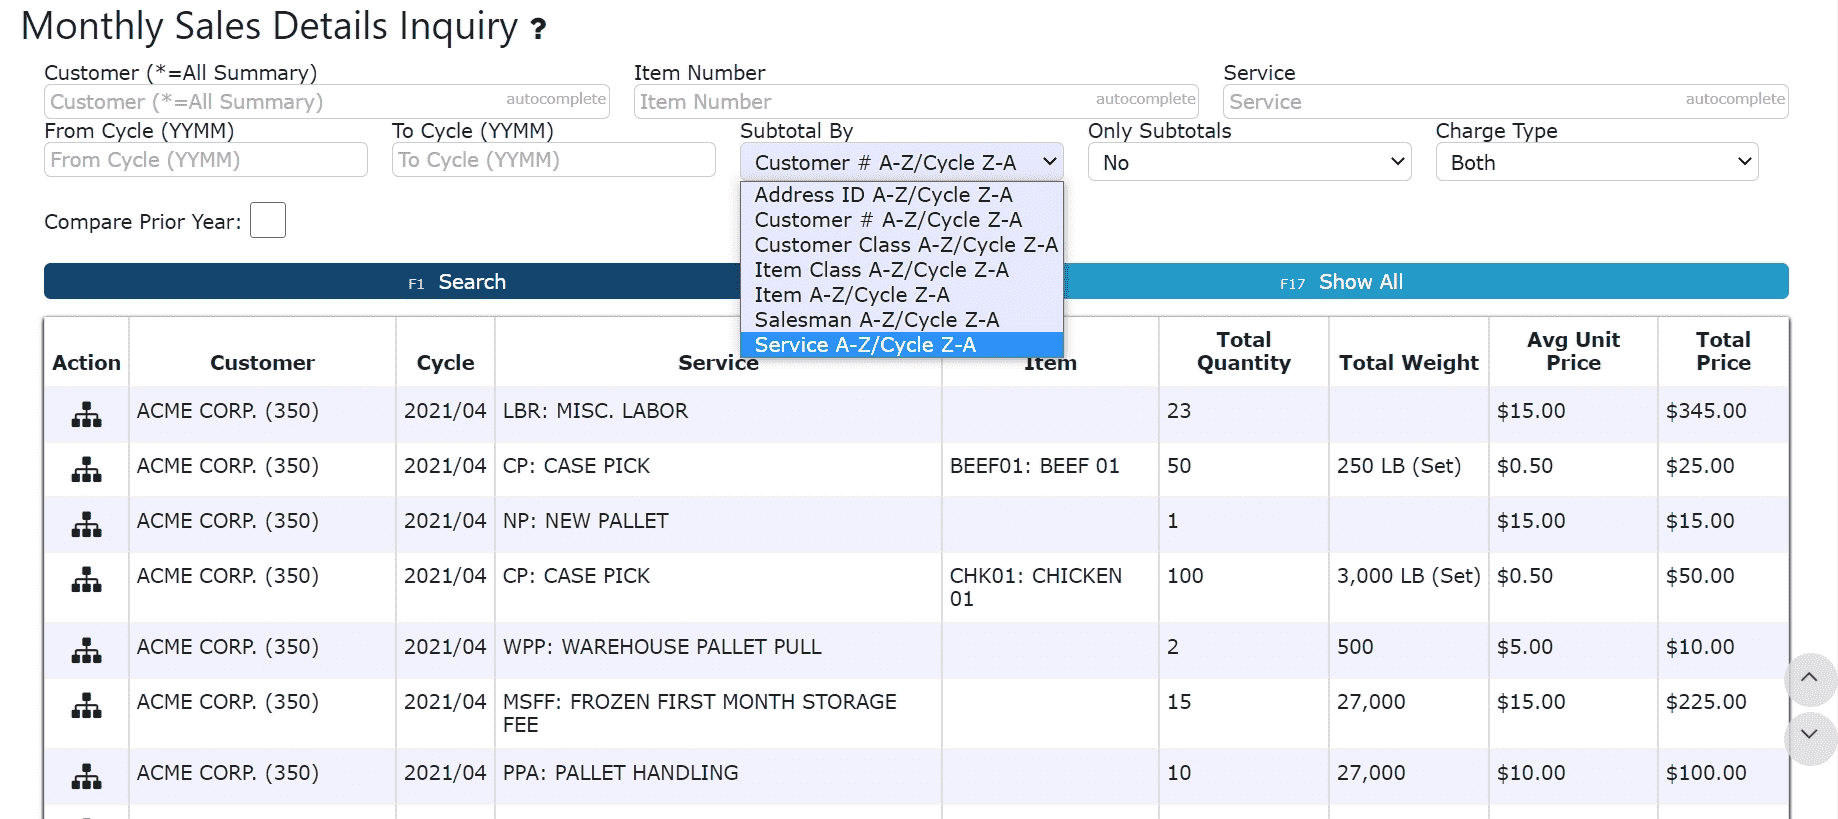This screenshot has height=819, width=1838.
Task: Focus the To Cycle (YYMM) field
Action: (554, 159)
